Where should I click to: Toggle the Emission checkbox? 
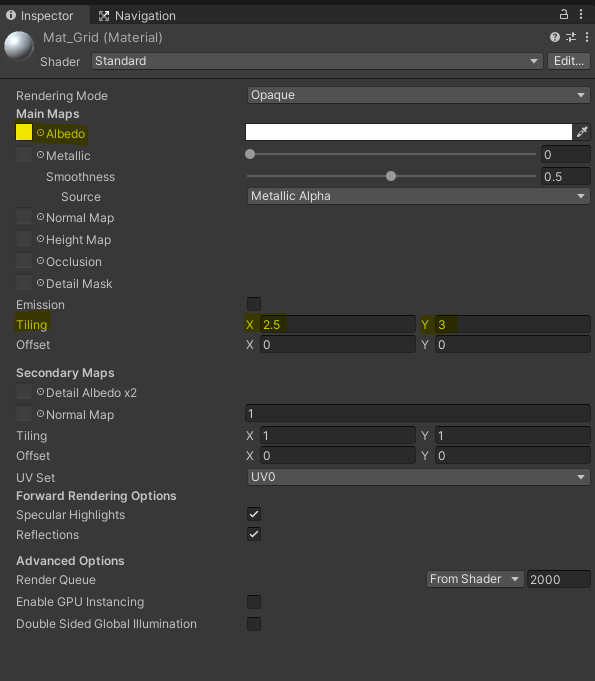coord(254,304)
